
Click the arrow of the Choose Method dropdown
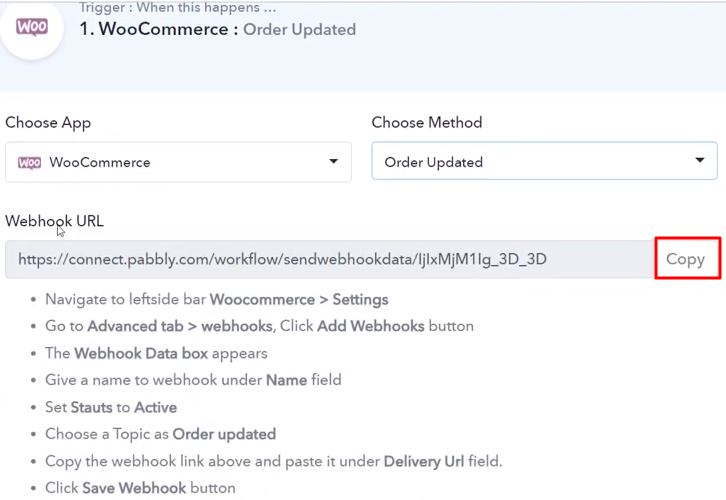700,160
